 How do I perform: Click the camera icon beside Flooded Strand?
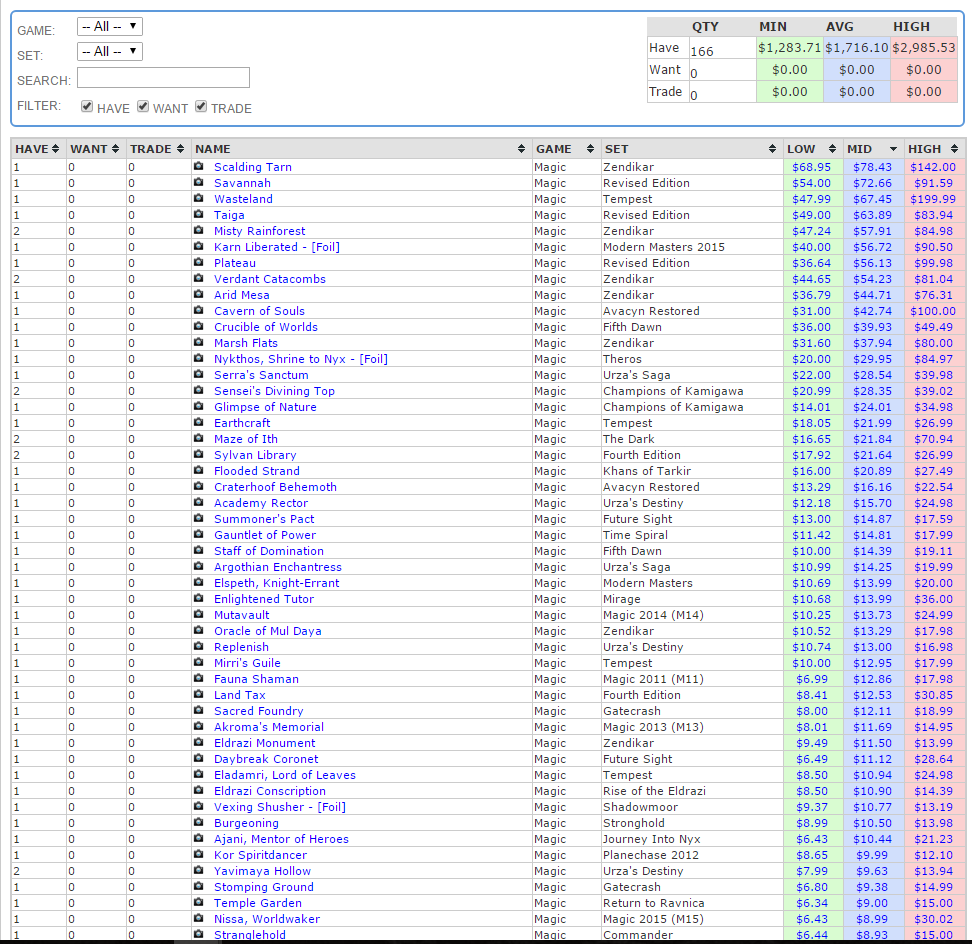pyautogui.click(x=198, y=470)
